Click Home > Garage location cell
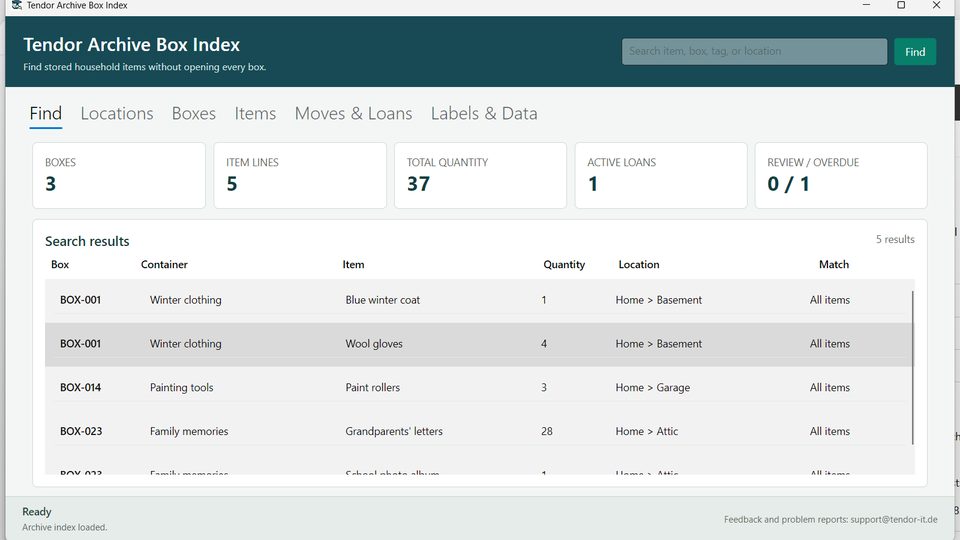Viewport: 960px width, 540px height. click(653, 388)
